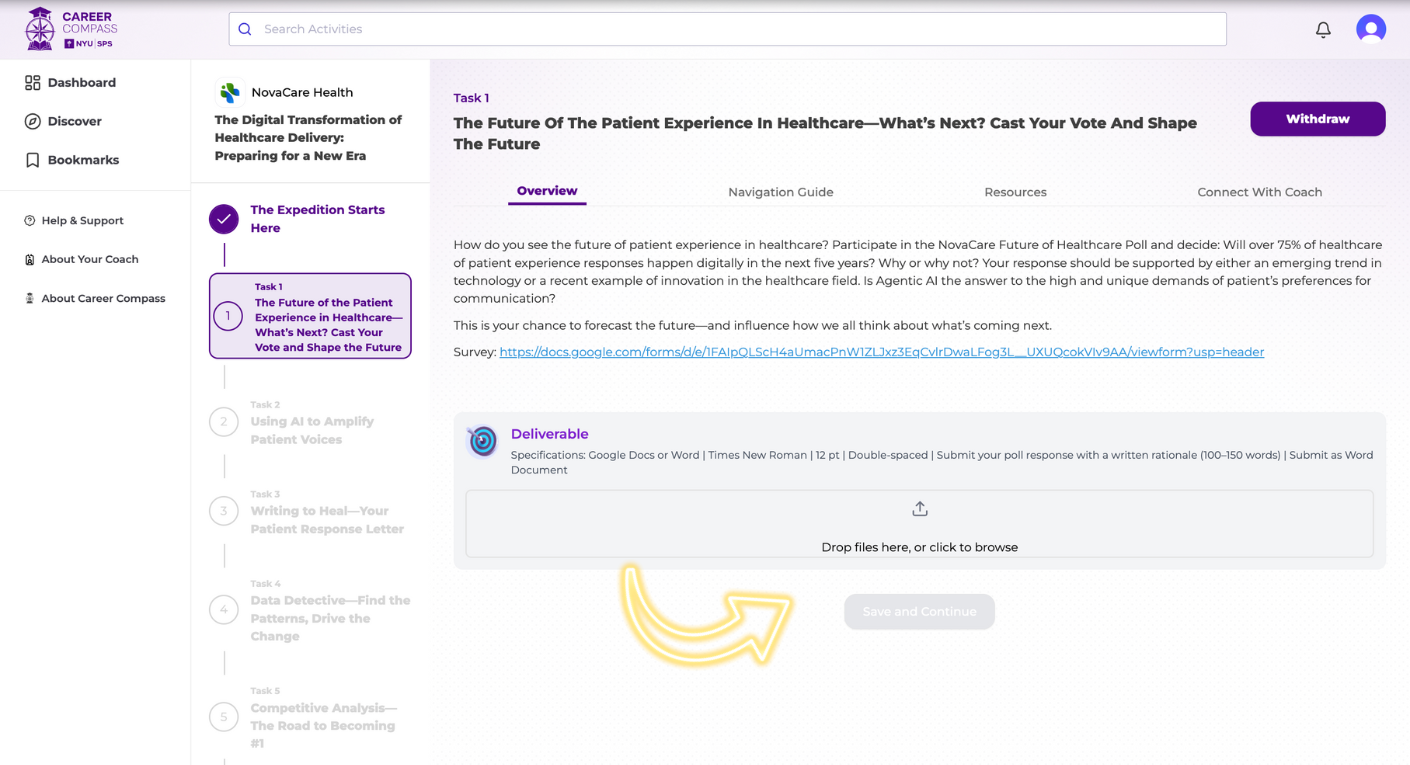Go to the Connect With Coach tab
This screenshot has height=765, width=1410.
[1259, 192]
